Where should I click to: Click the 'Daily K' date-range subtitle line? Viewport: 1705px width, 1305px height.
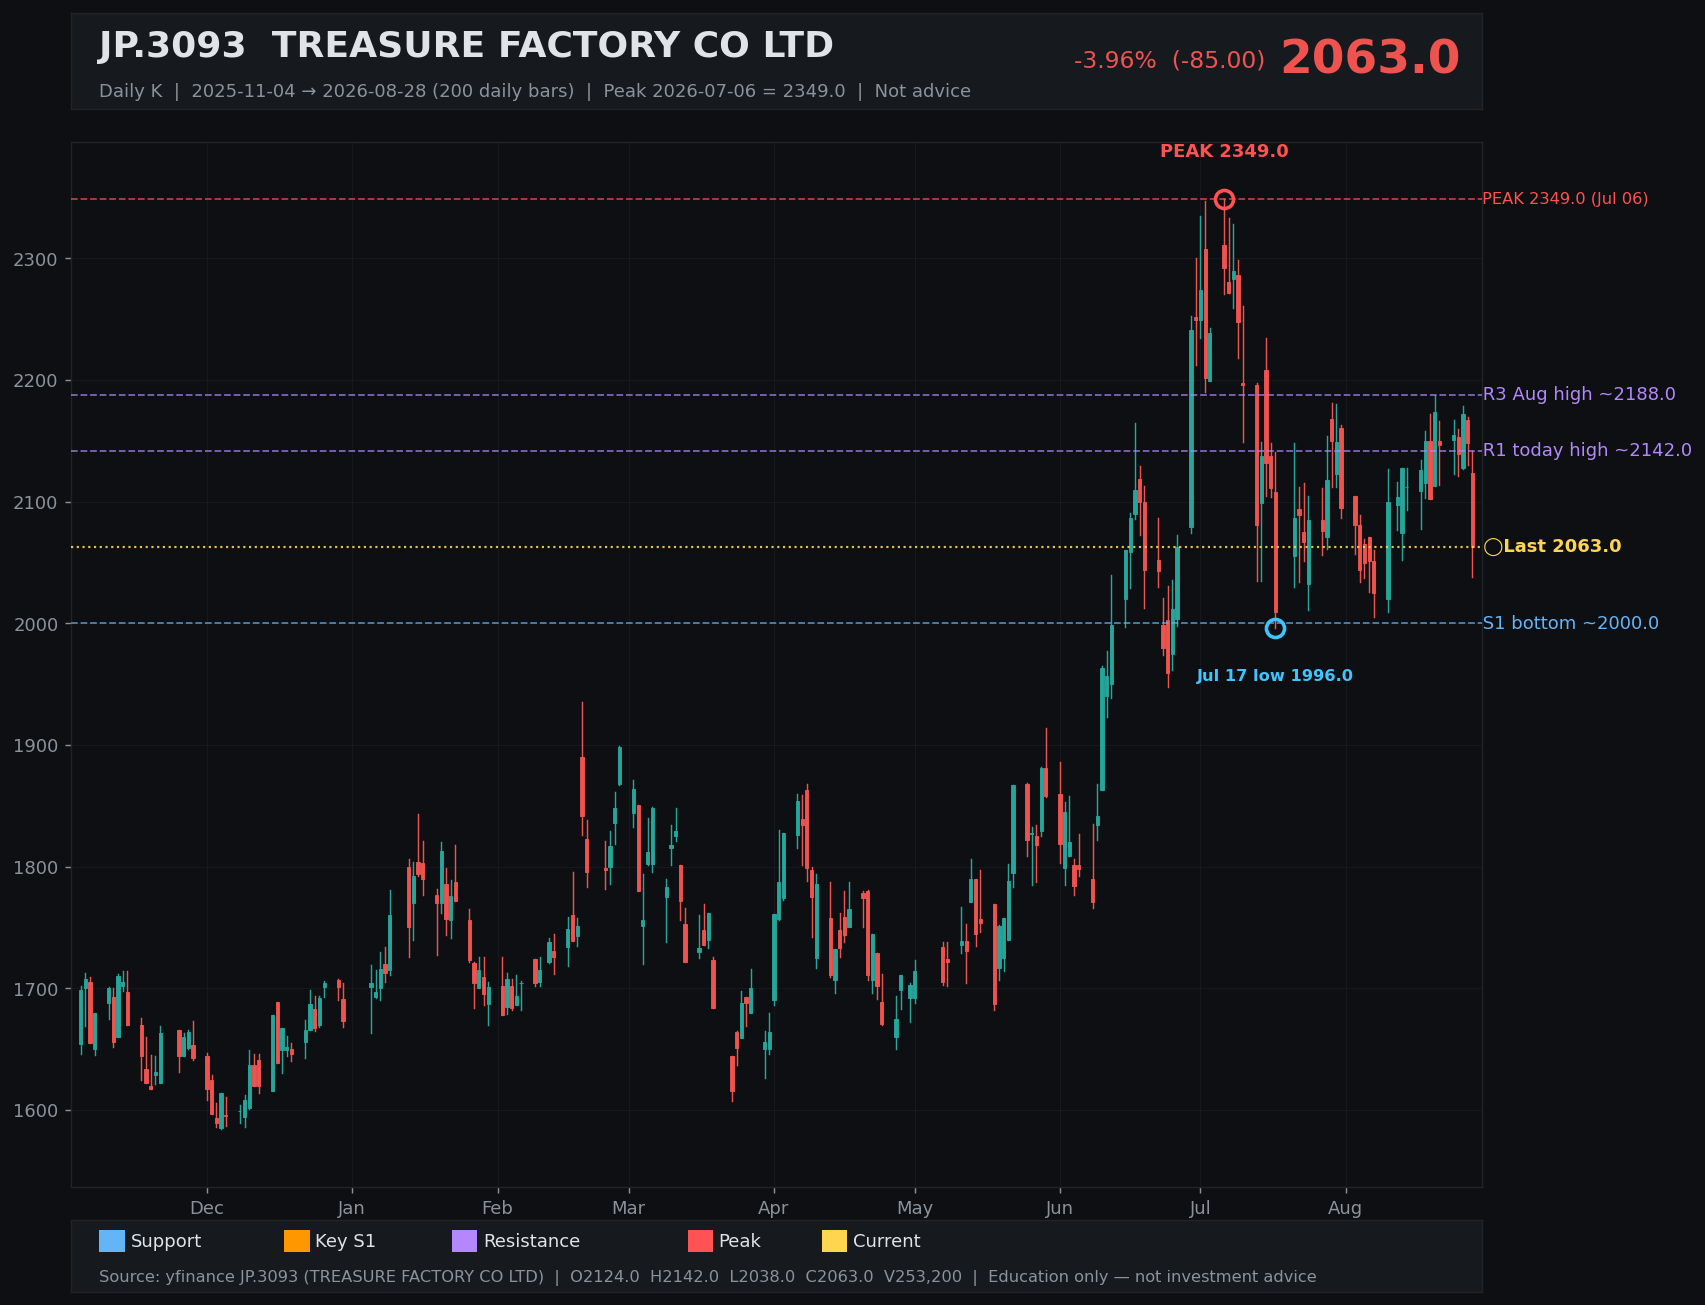coord(535,91)
